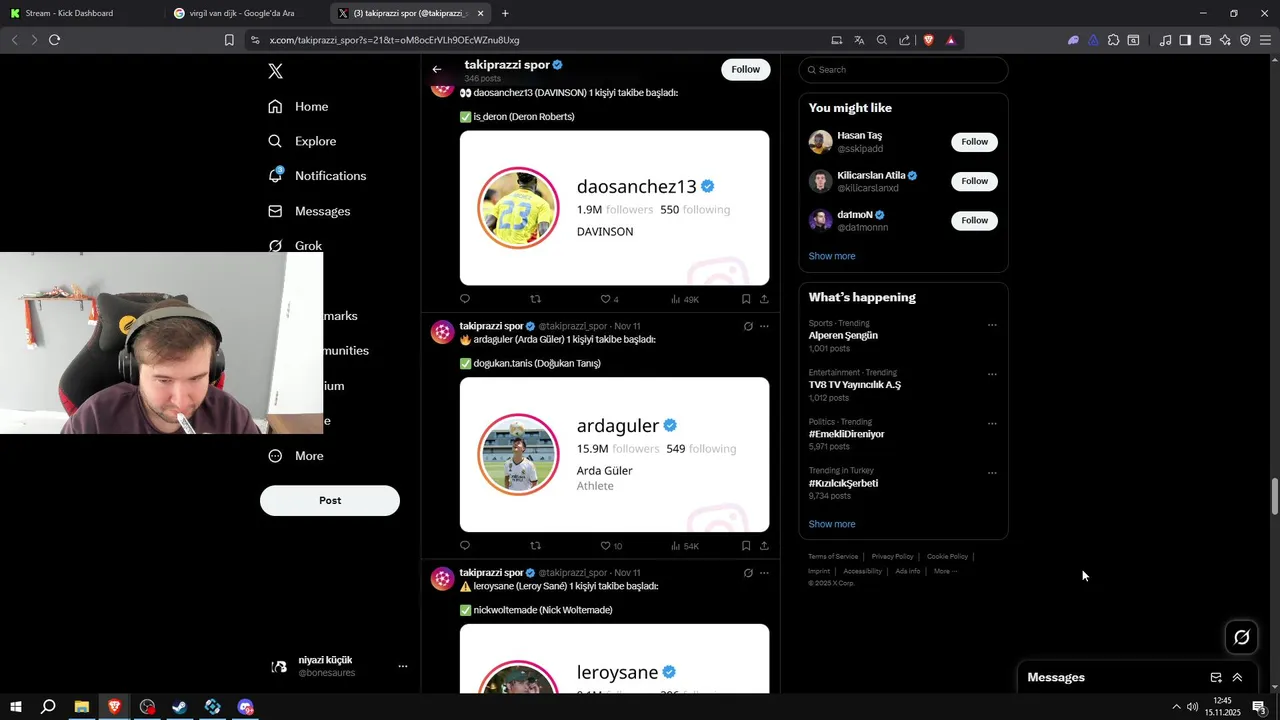Share the ardaguler post

click(764, 546)
